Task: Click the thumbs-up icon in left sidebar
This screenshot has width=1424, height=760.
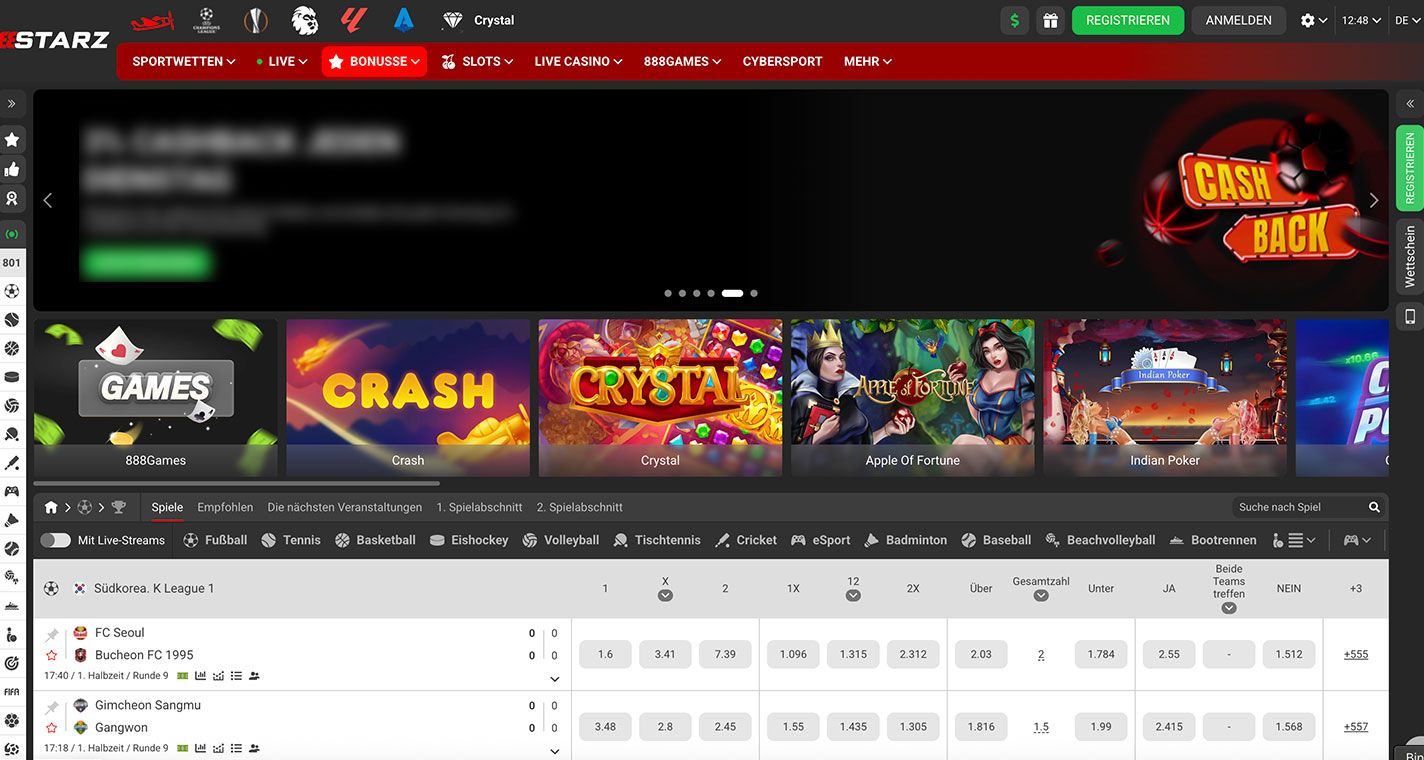Action: click(12, 170)
